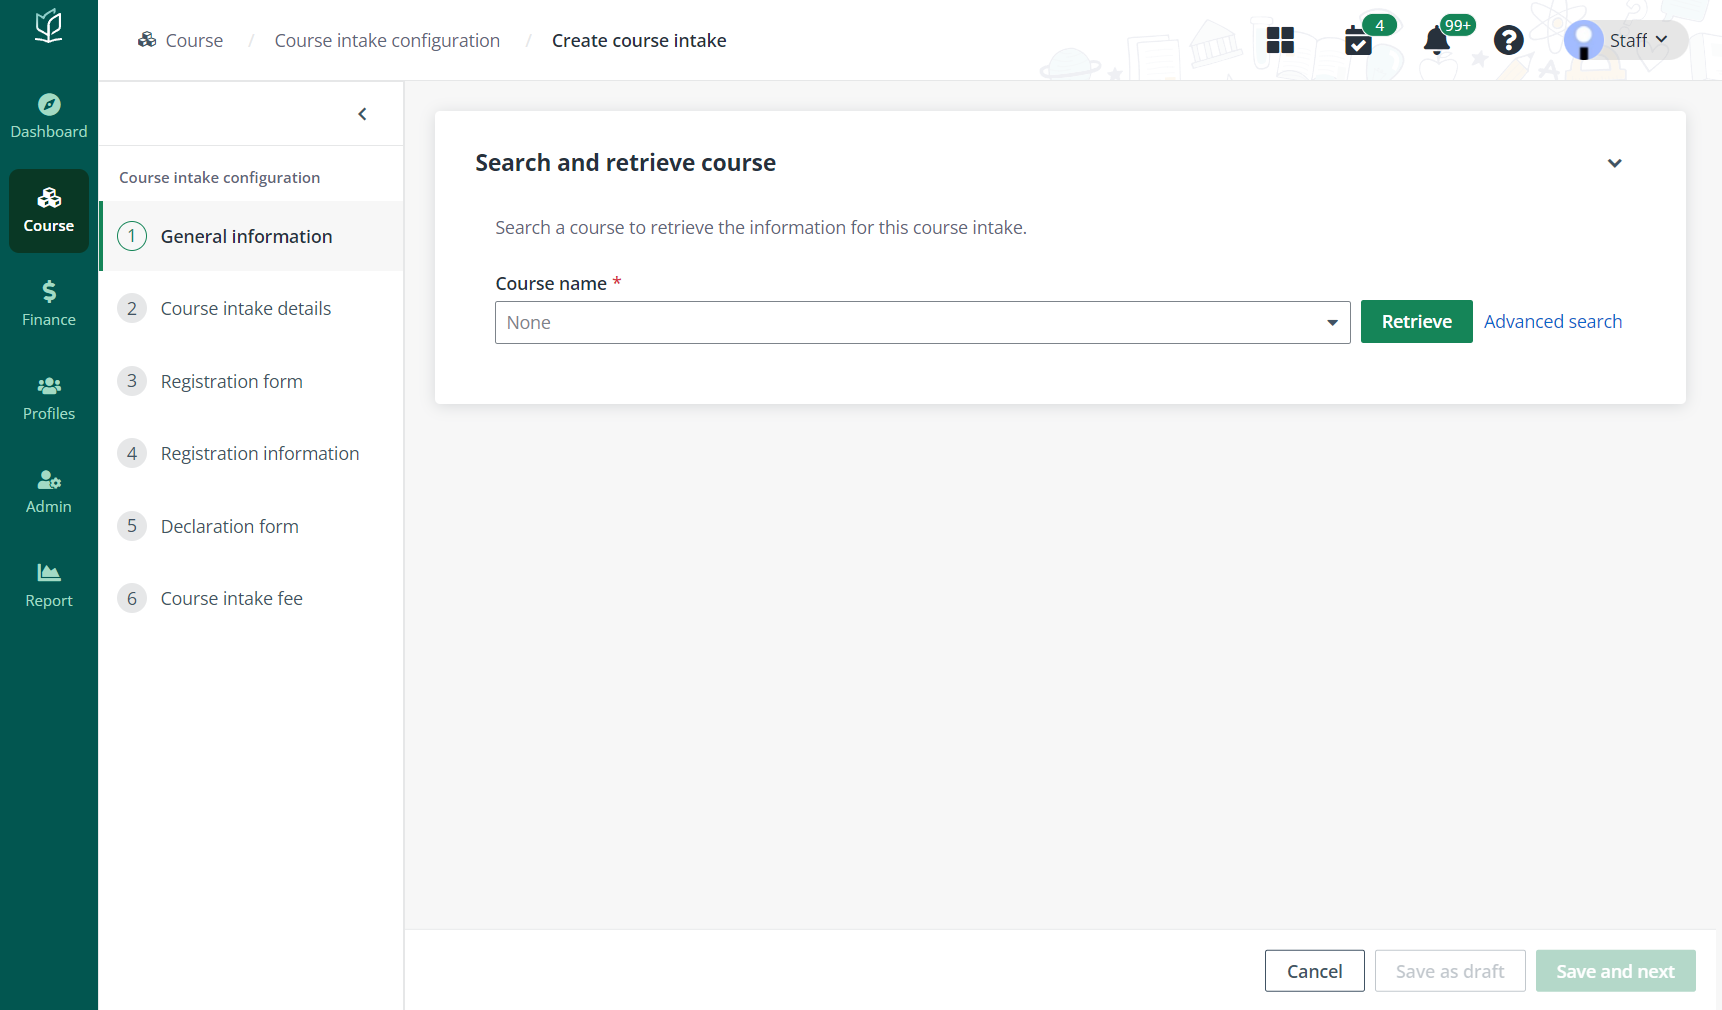Go to Profiles section
1722x1010 pixels.
[x=49, y=398]
